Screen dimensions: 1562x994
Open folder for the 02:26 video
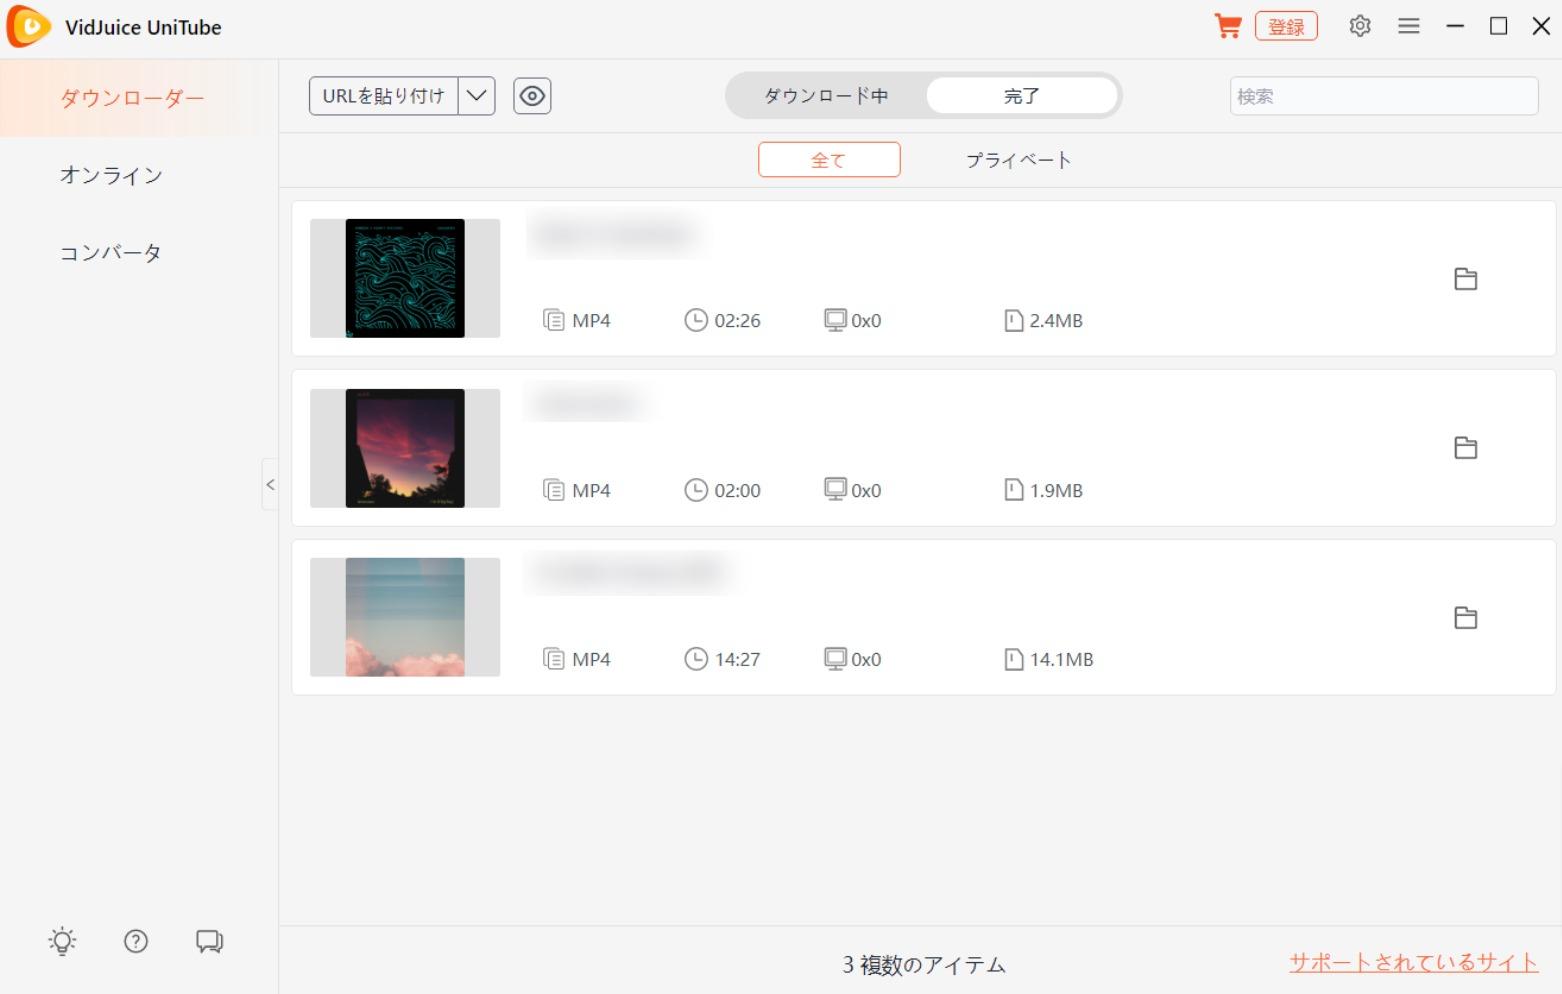[1466, 279]
